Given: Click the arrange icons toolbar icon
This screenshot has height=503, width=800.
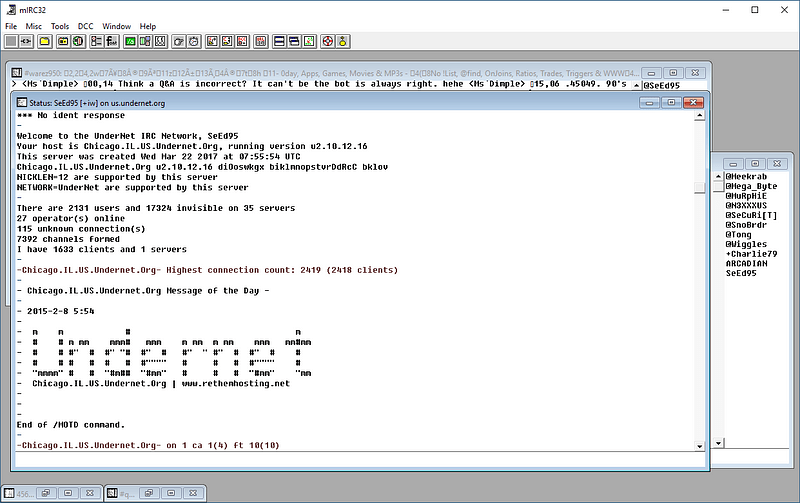Looking at the screenshot, I should 310,41.
